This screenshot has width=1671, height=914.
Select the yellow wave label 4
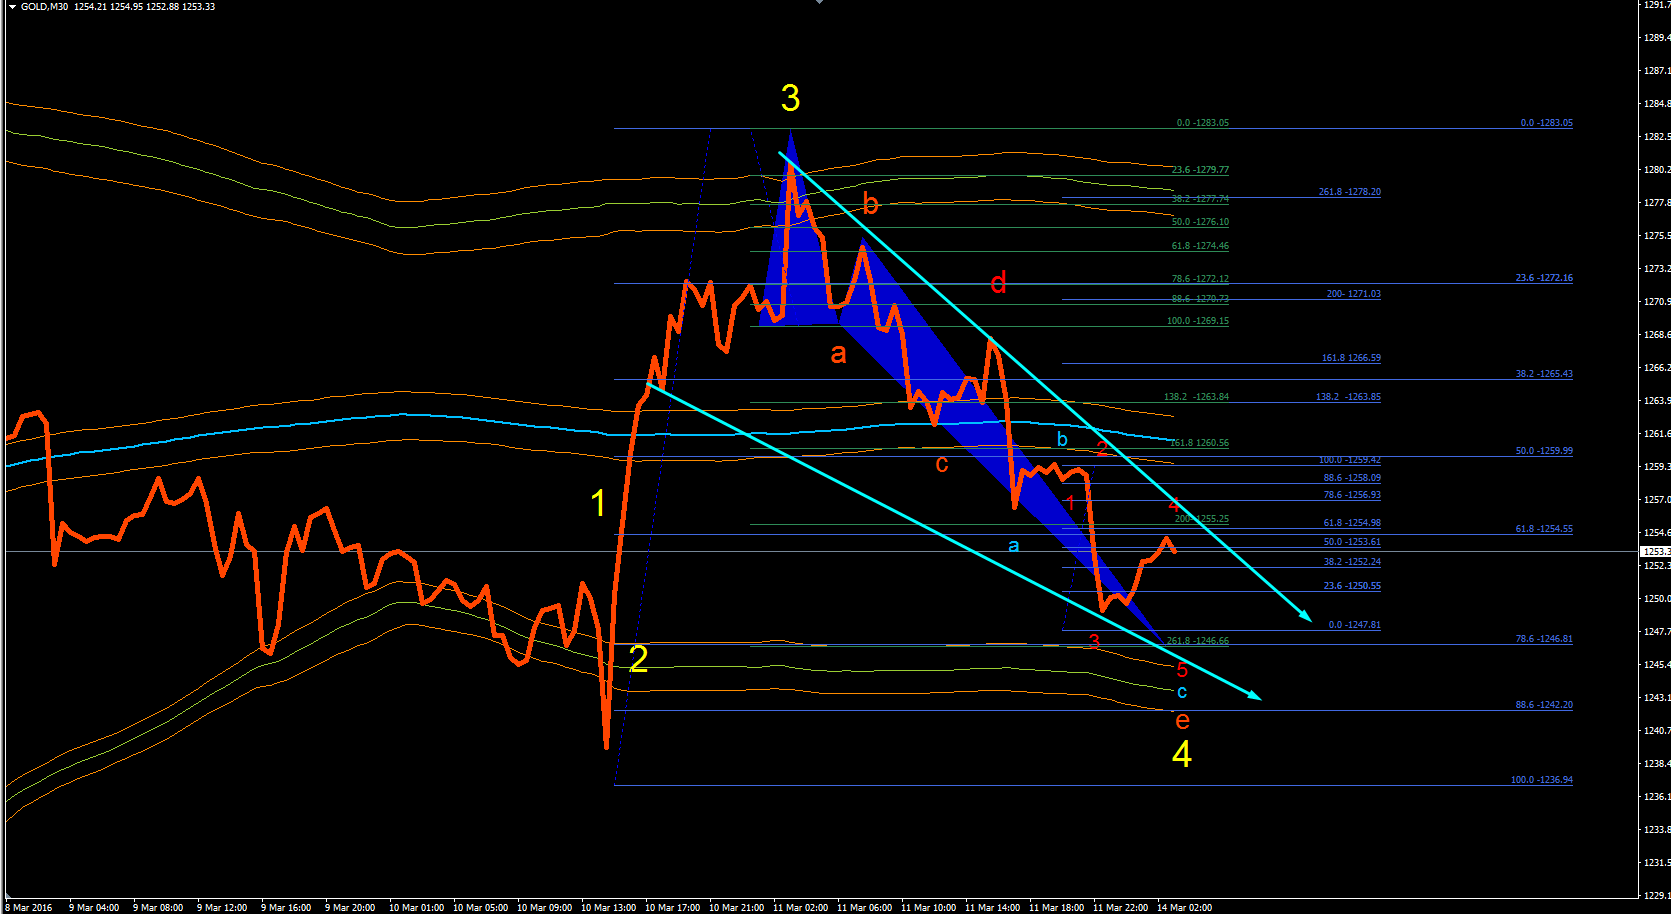[1182, 754]
